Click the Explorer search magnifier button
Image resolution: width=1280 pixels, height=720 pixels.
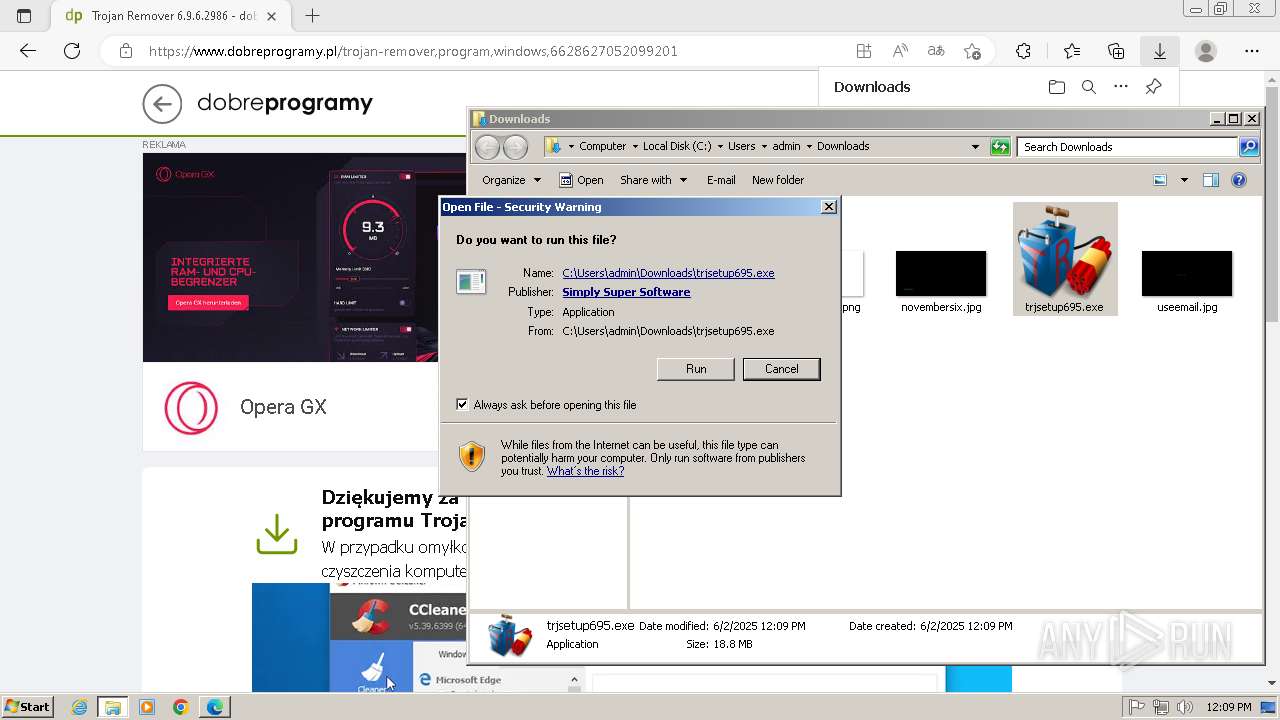point(1249,147)
